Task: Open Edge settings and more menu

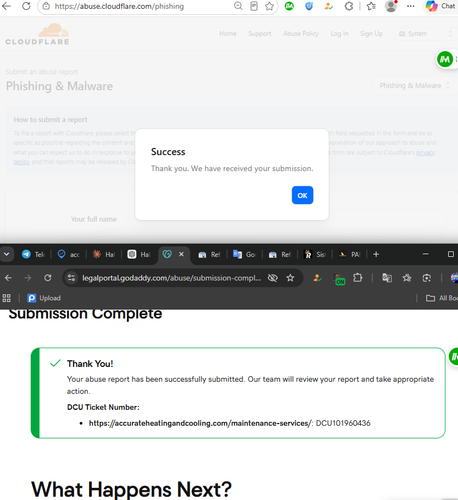Action: pyautogui.click(x=411, y=6)
